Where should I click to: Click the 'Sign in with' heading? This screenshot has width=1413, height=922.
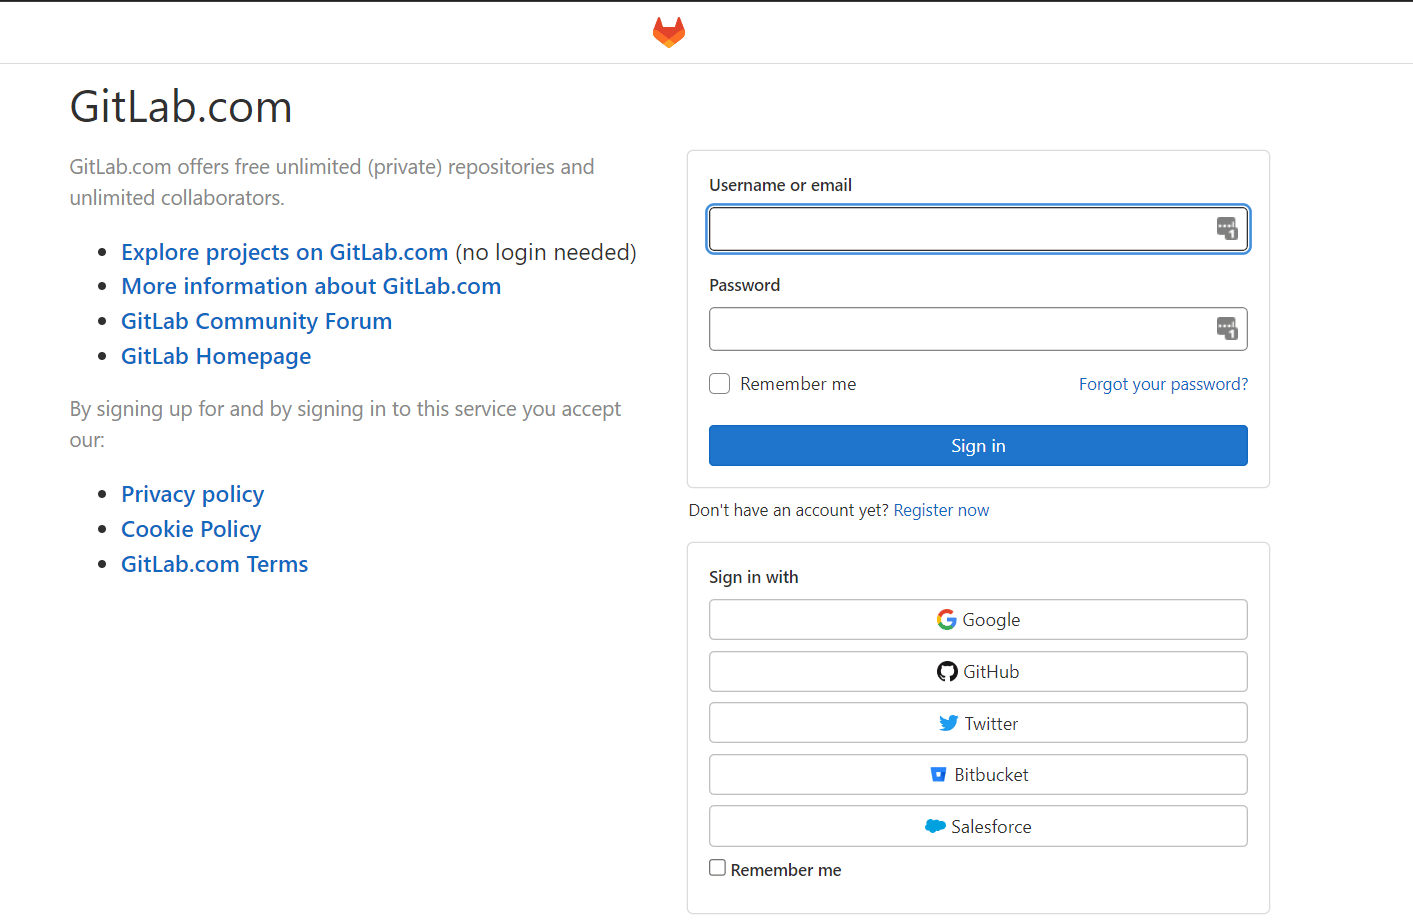click(x=754, y=577)
